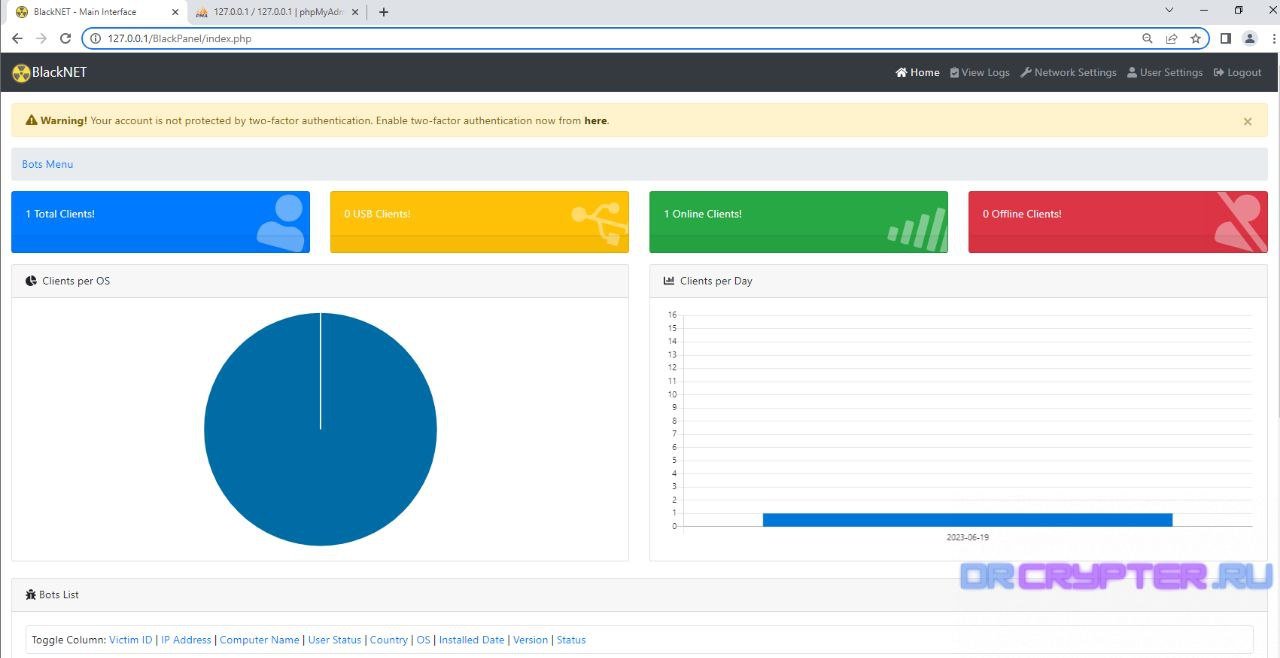
Task: Switch to the phpMyAdmin tab
Action: point(275,12)
